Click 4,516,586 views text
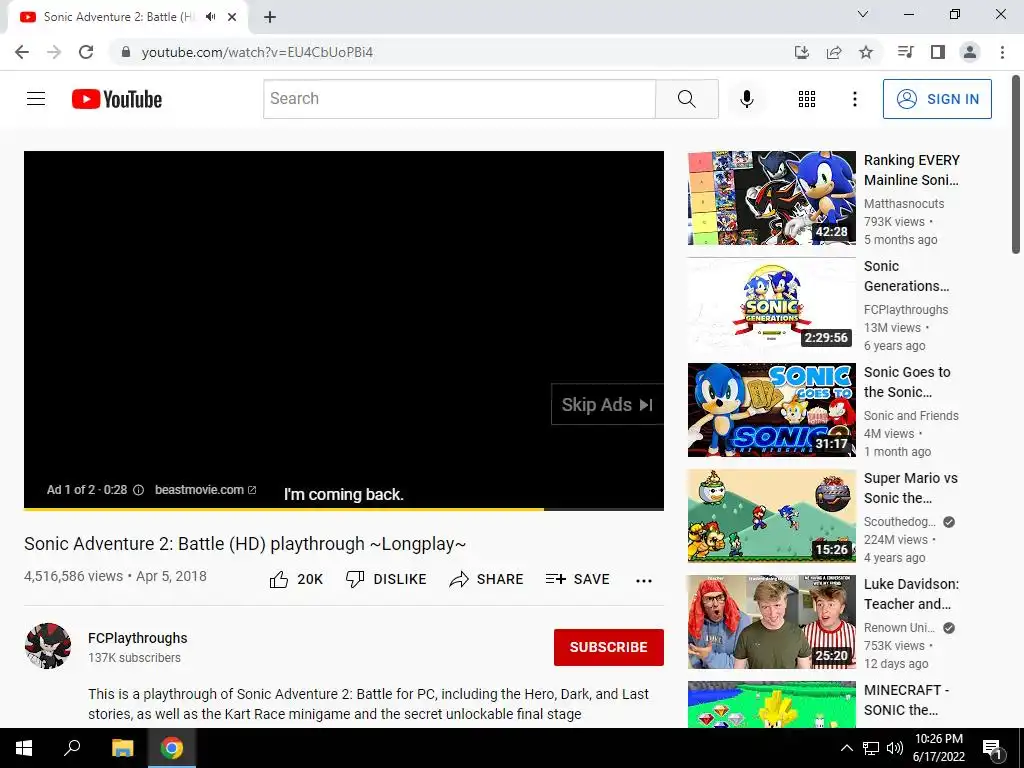Viewport: 1024px width, 768px height. coord(73,576)
